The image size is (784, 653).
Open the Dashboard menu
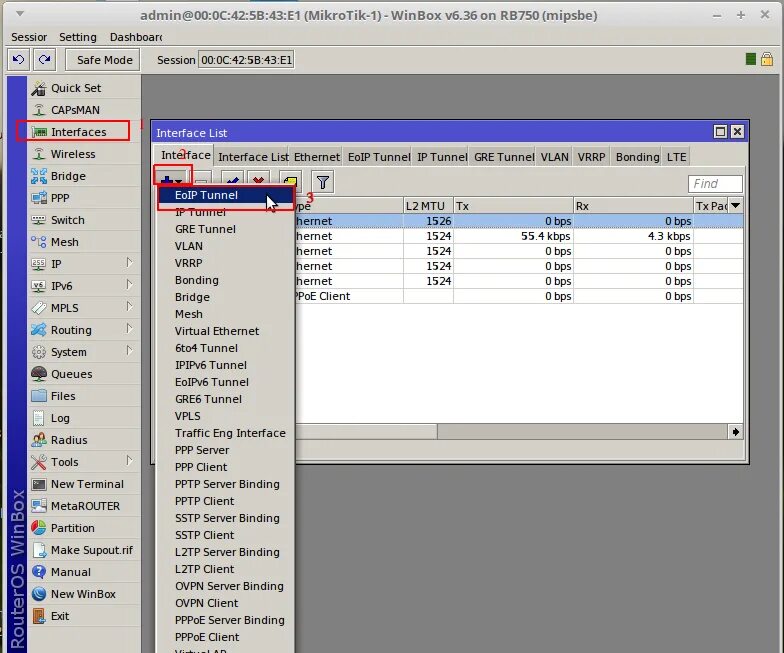[136, 37]
